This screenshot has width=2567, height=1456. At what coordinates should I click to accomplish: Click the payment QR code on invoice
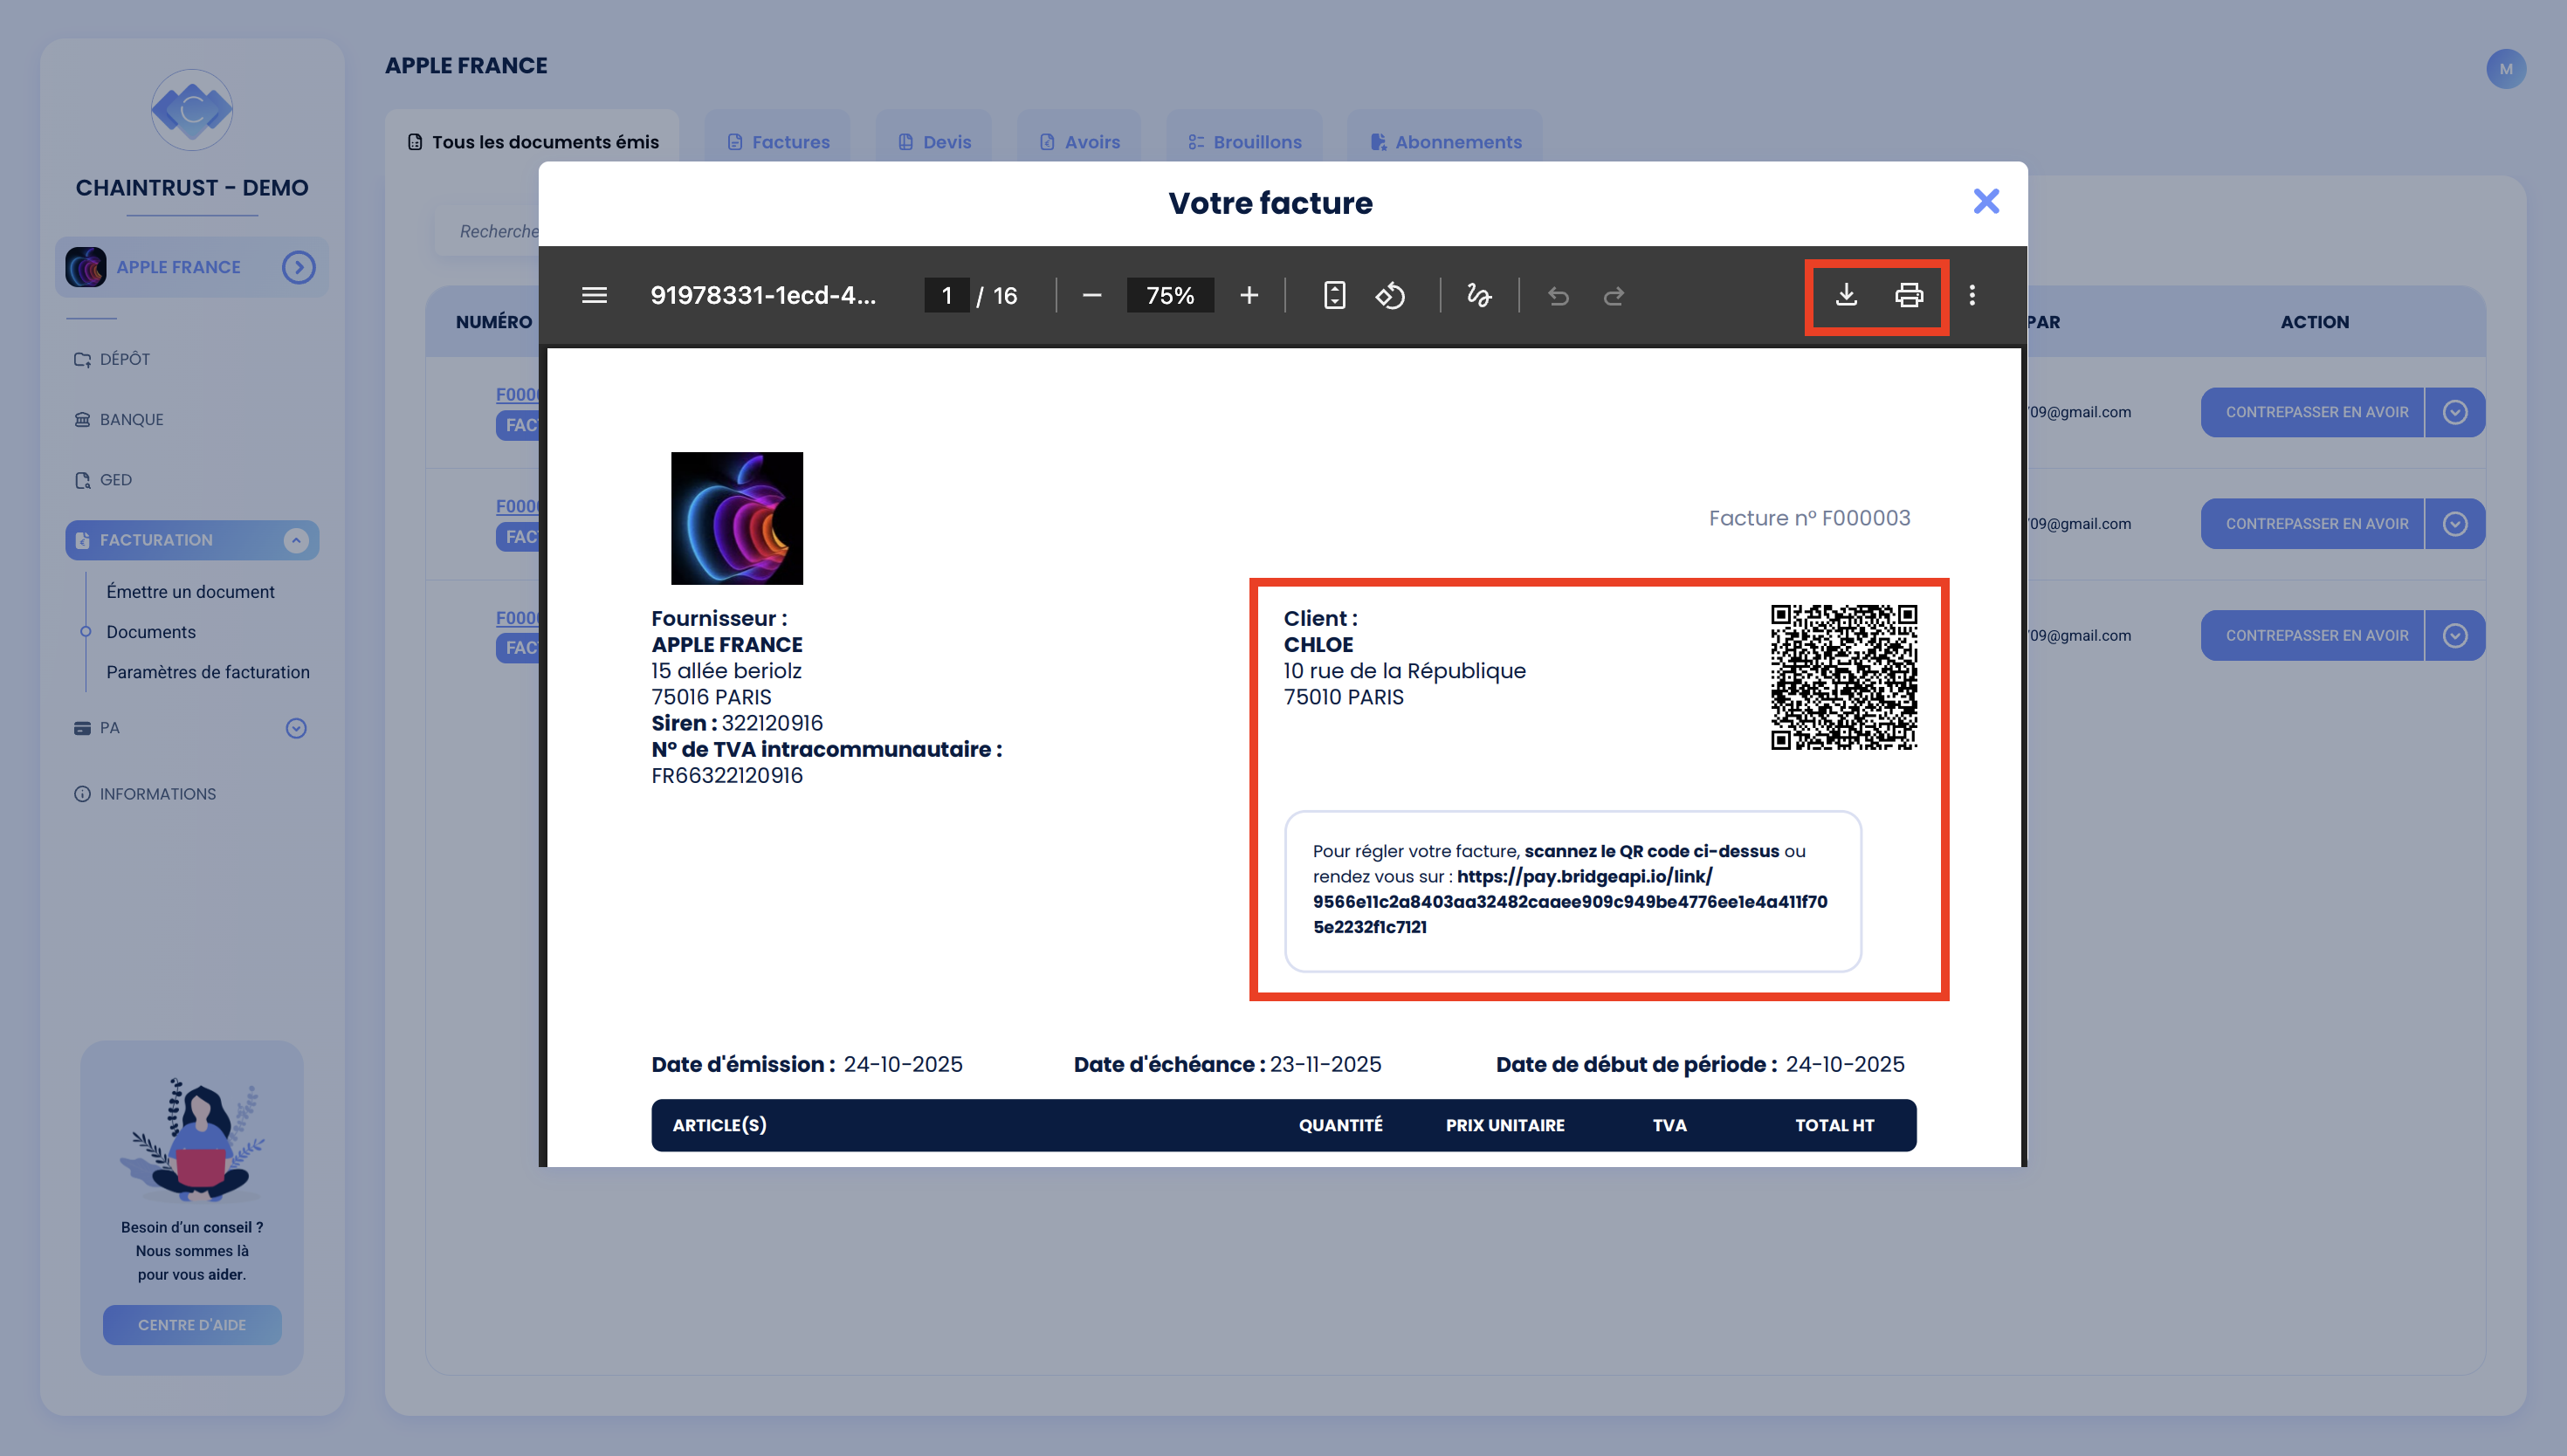click(x=1844, y=677)
